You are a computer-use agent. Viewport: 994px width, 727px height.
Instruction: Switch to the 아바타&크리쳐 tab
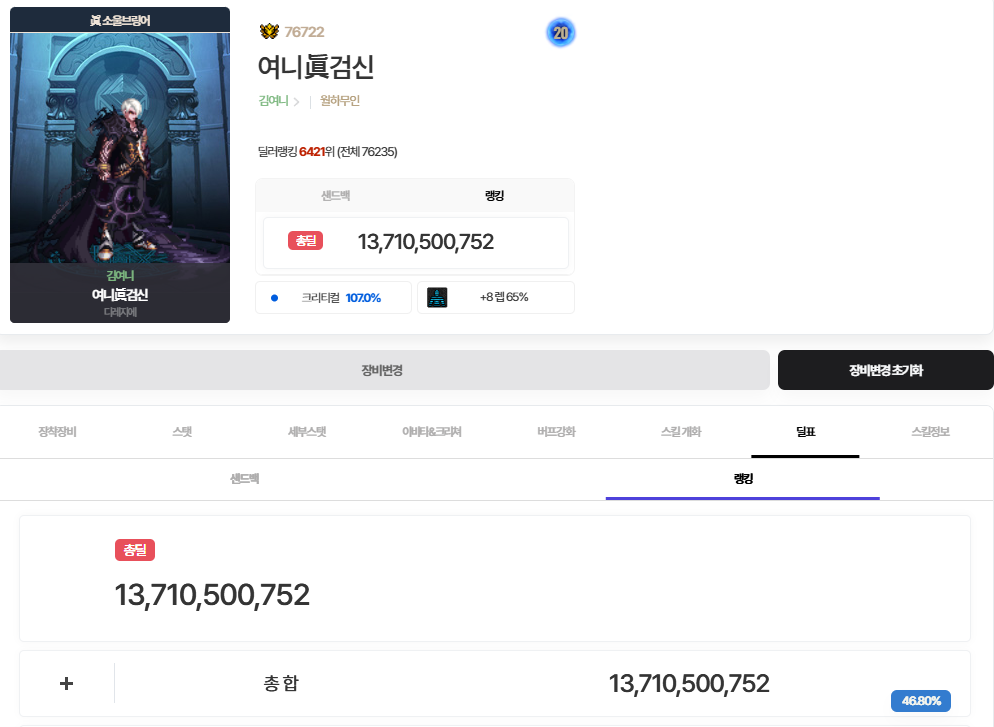tap(432, 432)
